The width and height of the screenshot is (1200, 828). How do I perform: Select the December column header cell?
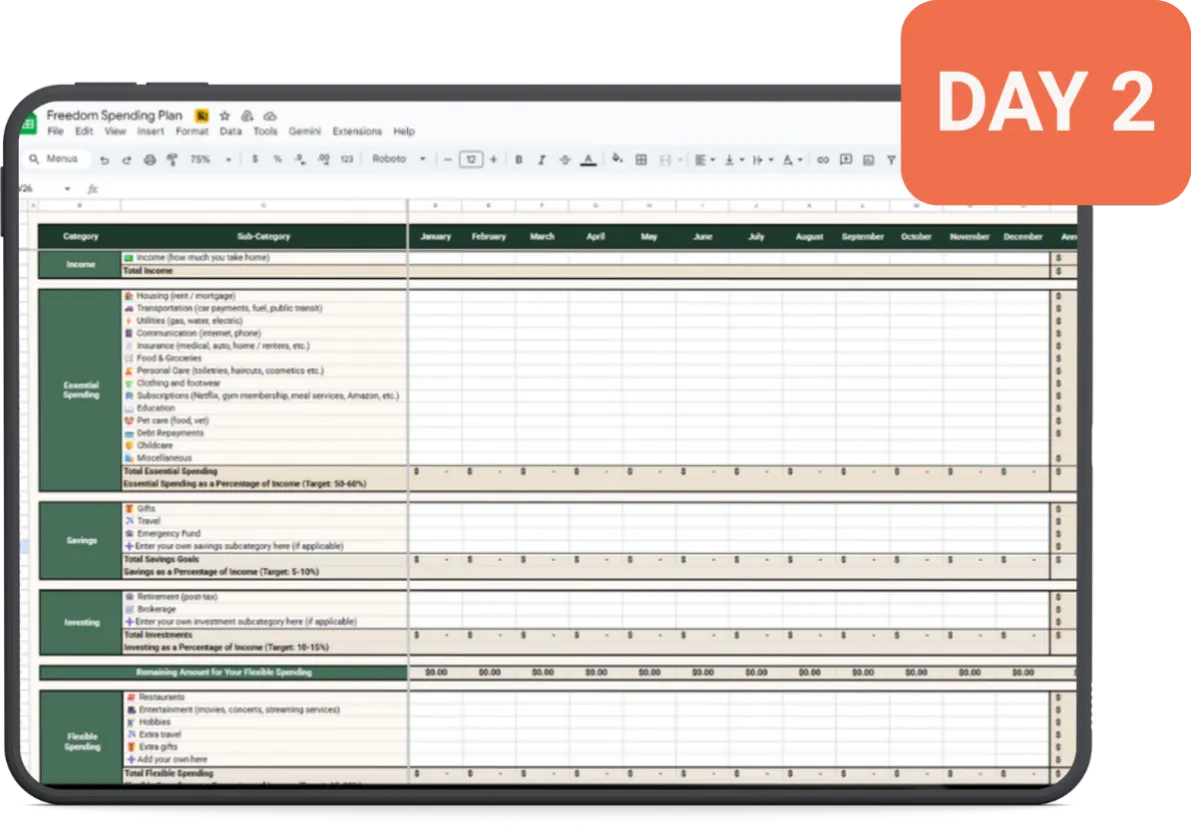pos(1023,237)
